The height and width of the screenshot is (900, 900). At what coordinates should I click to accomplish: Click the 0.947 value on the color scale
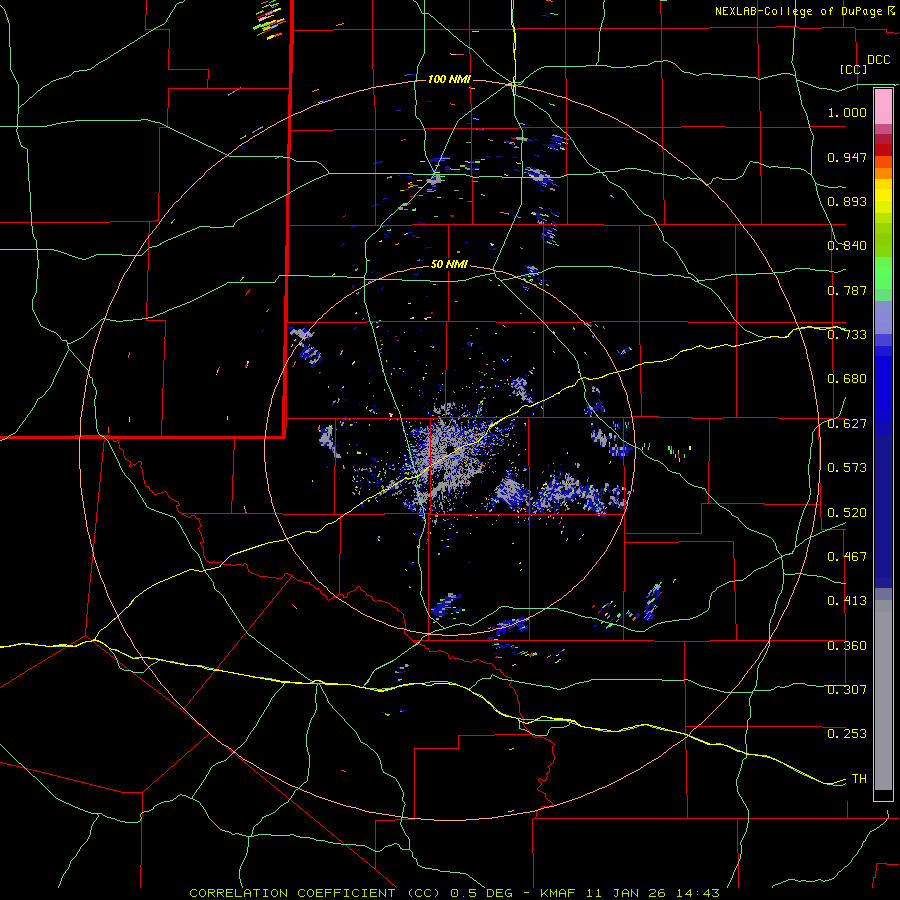pos(847,157)
